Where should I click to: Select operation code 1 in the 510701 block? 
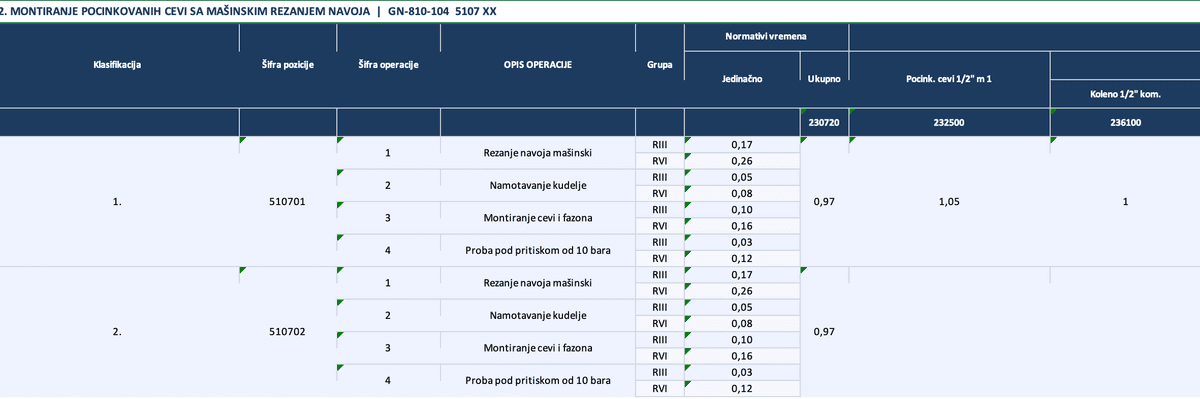click(388, 153)
